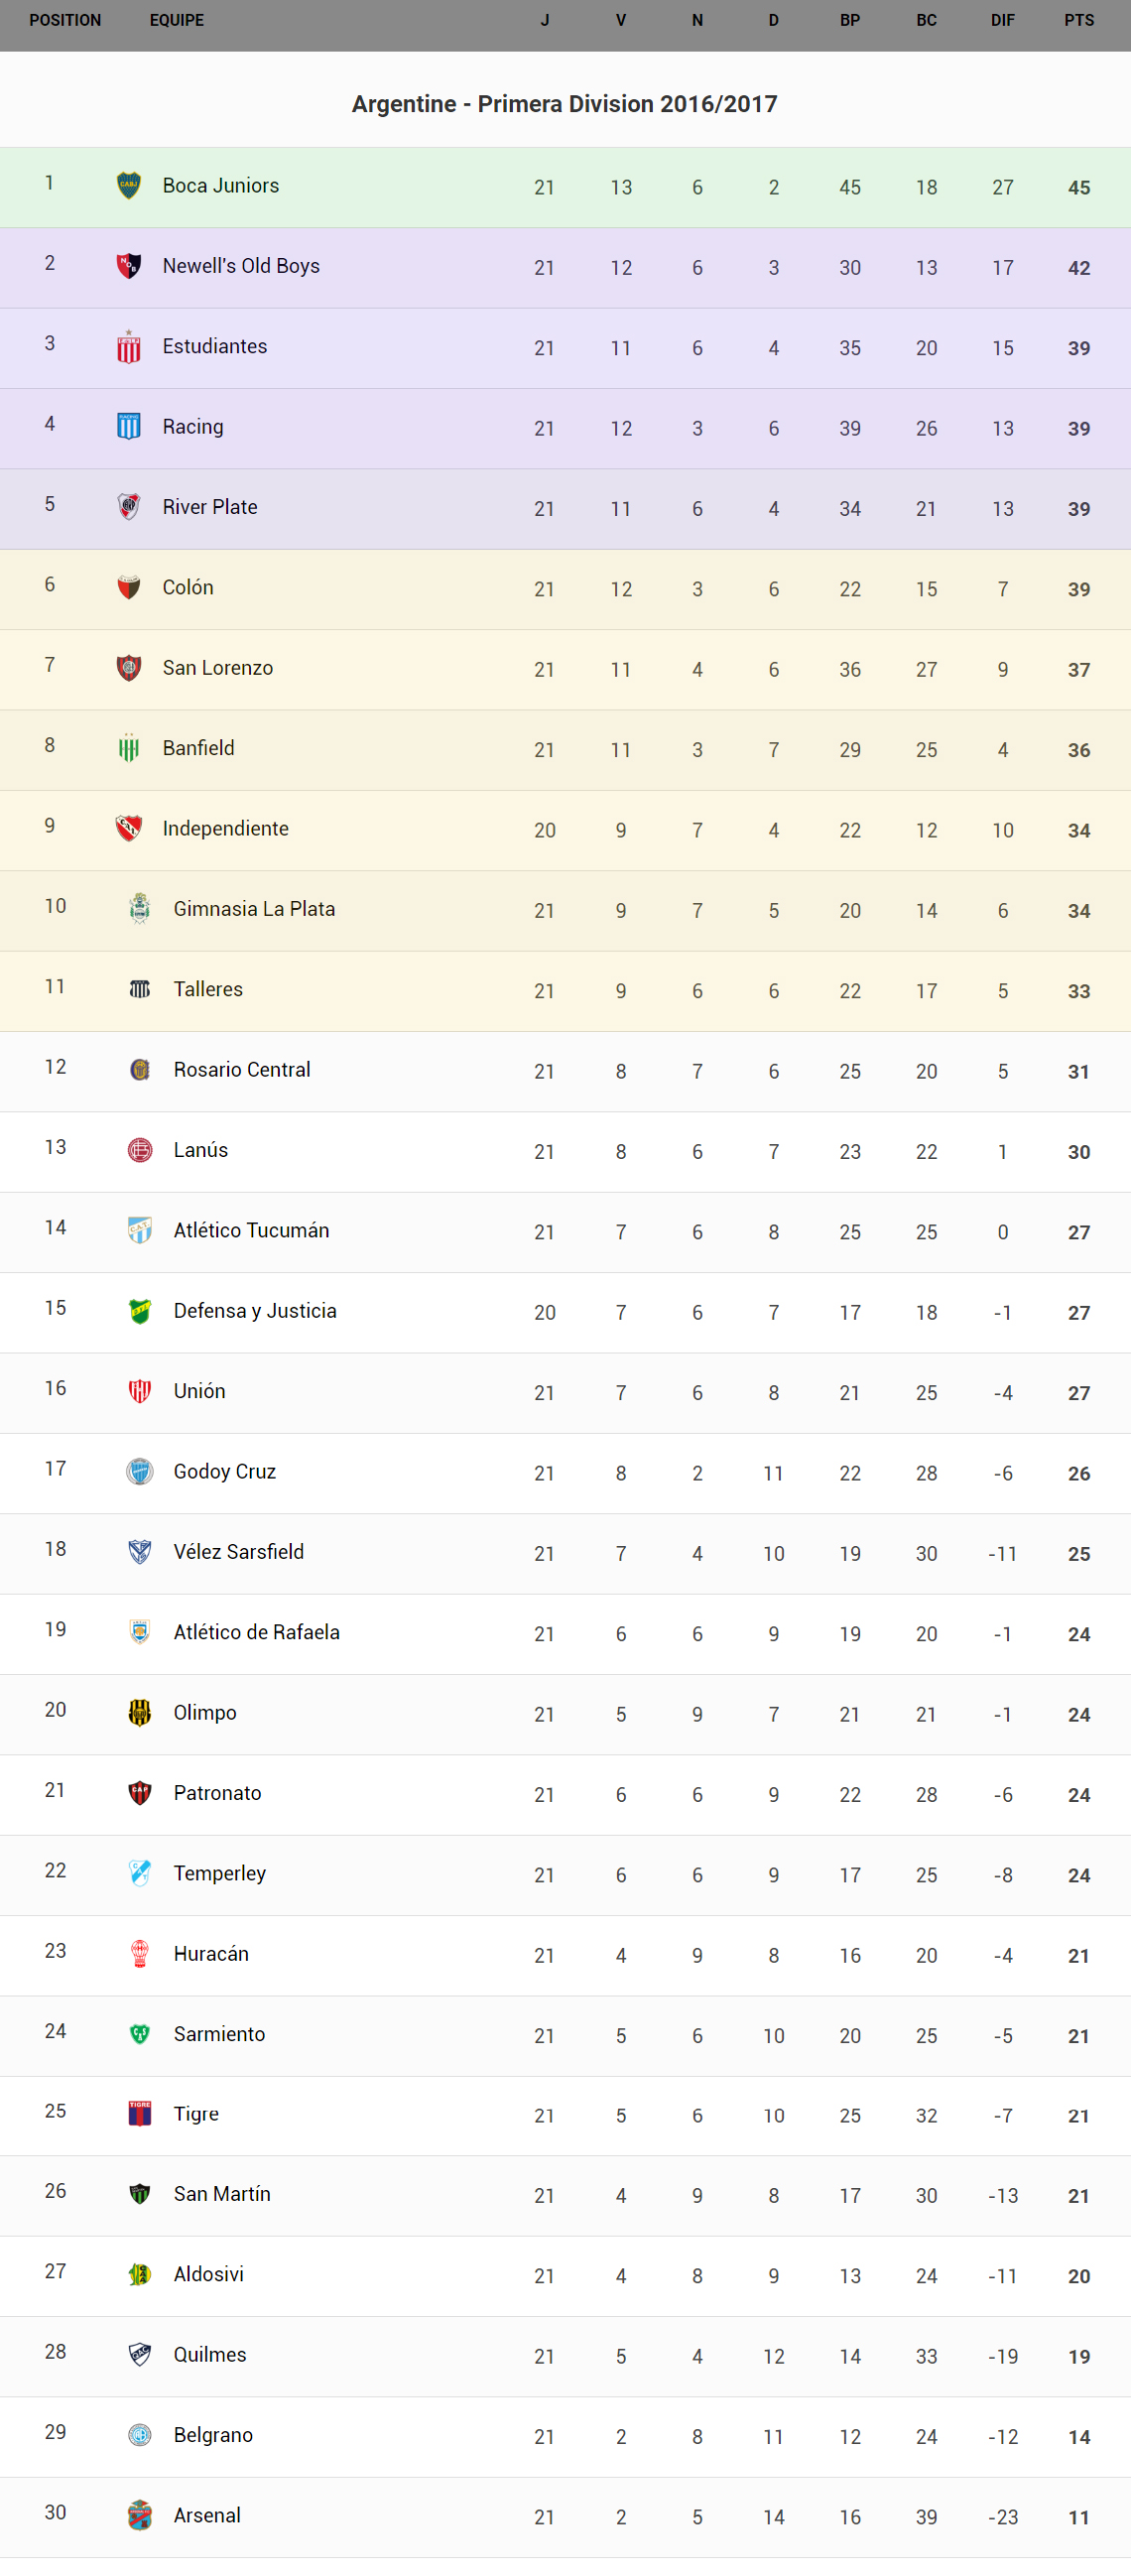
Task: Open the River Plate team link
Action: (x=210, y=507)
